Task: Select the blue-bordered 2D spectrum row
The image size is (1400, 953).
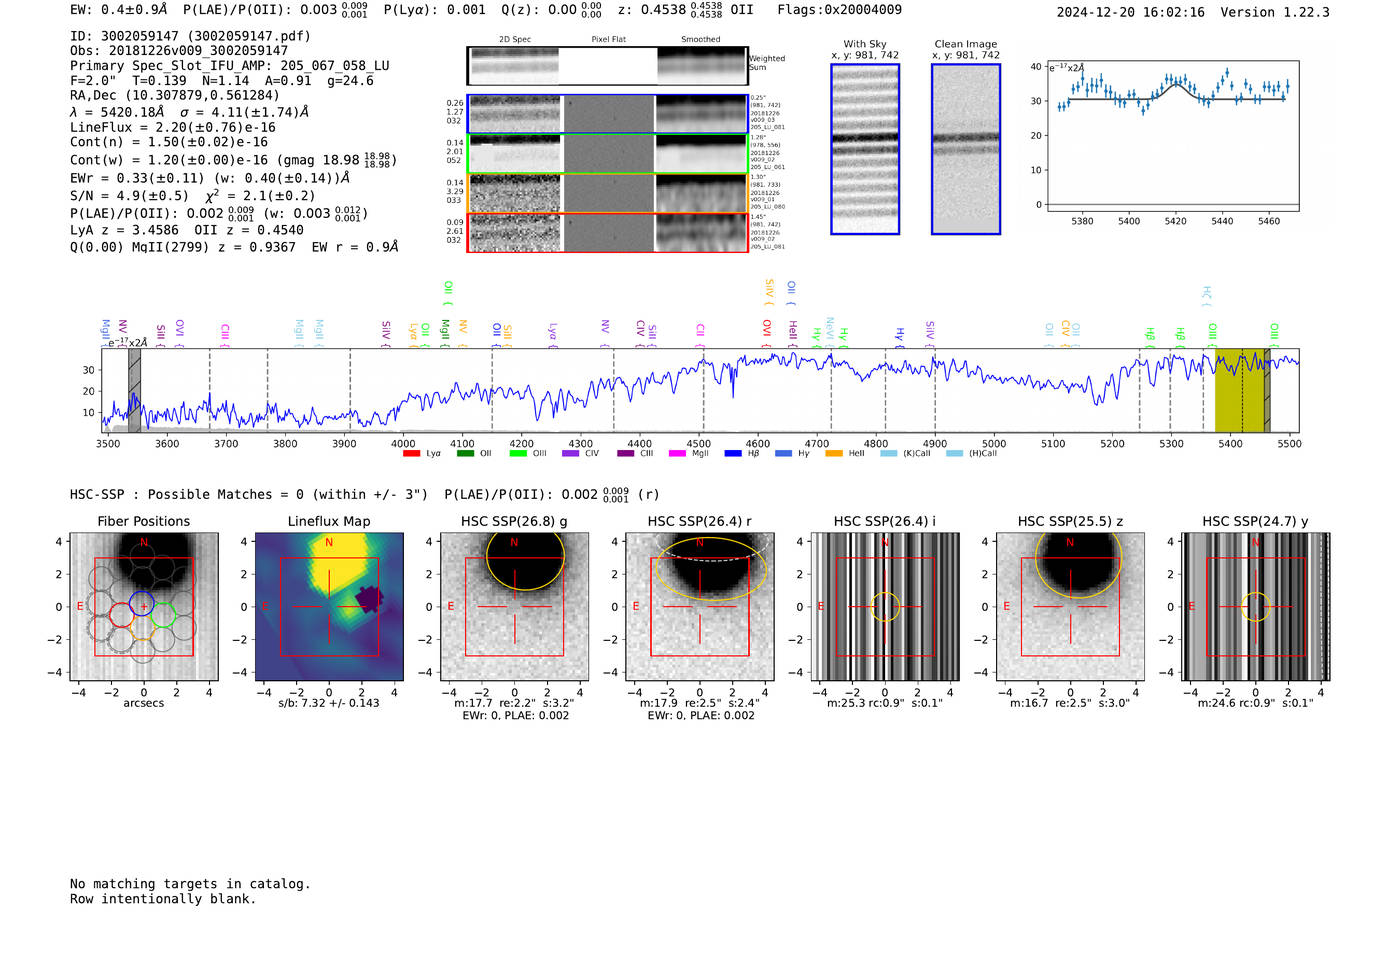Action: [607, 114]
